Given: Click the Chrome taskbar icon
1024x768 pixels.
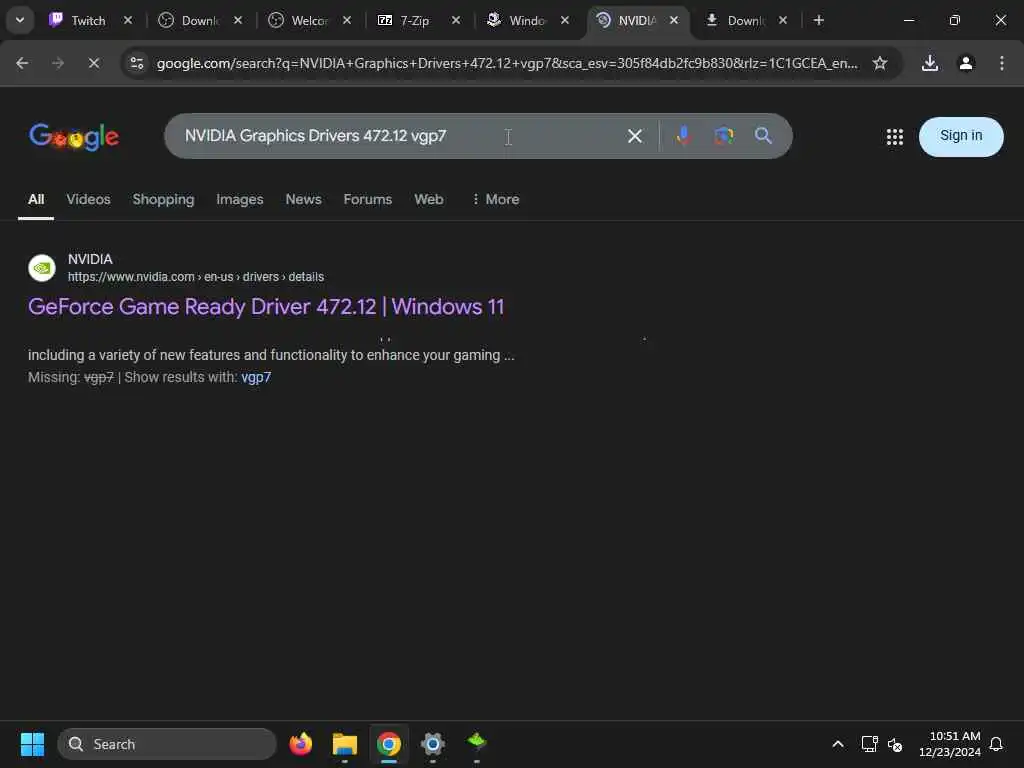Looking at the screenshot, I should pyautogui.click(x=389, y=744).
